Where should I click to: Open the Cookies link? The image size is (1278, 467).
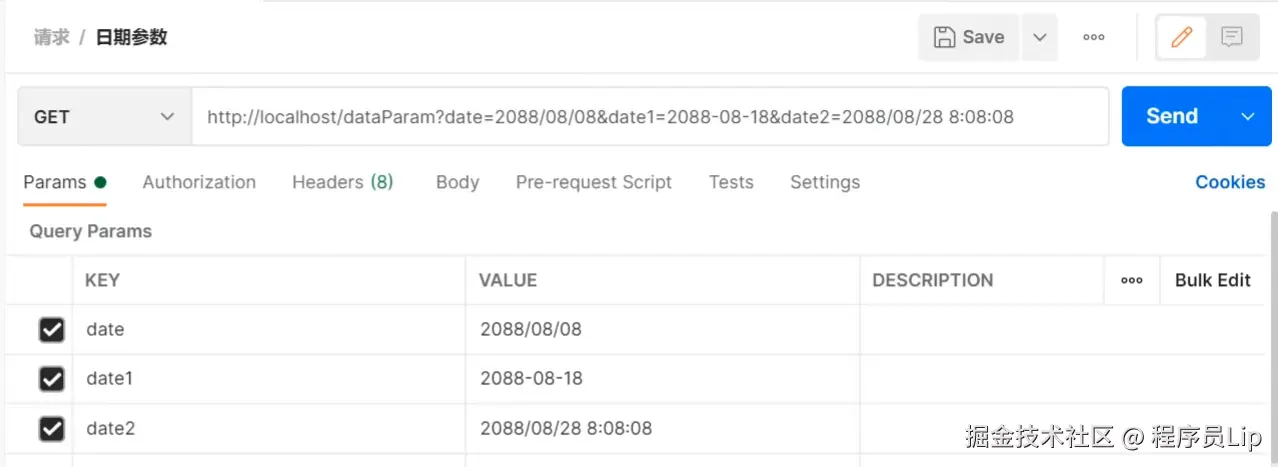click(1230, 182)
